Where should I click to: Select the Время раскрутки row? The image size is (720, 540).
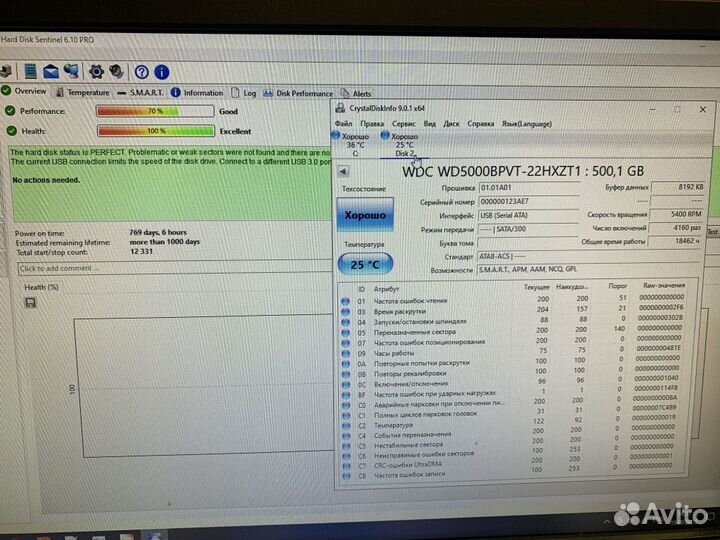click(x=513, y=310)
